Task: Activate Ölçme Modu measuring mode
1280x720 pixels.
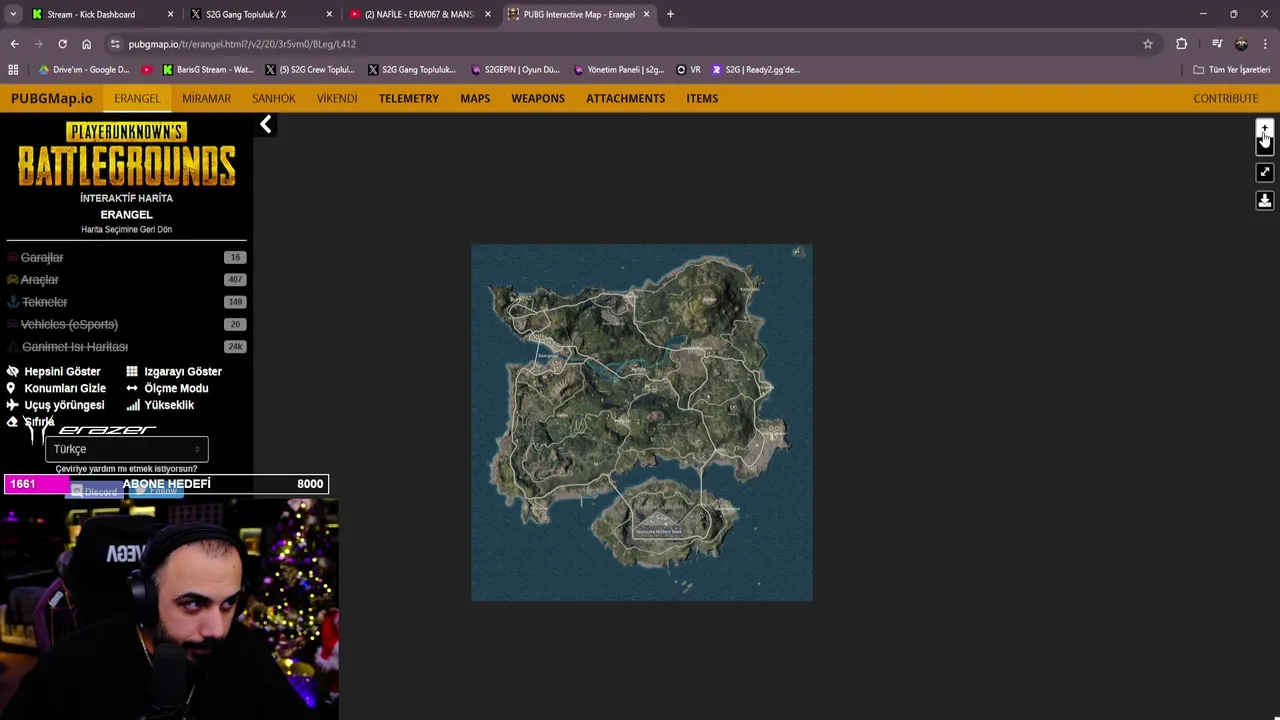Action: [167, 388]
